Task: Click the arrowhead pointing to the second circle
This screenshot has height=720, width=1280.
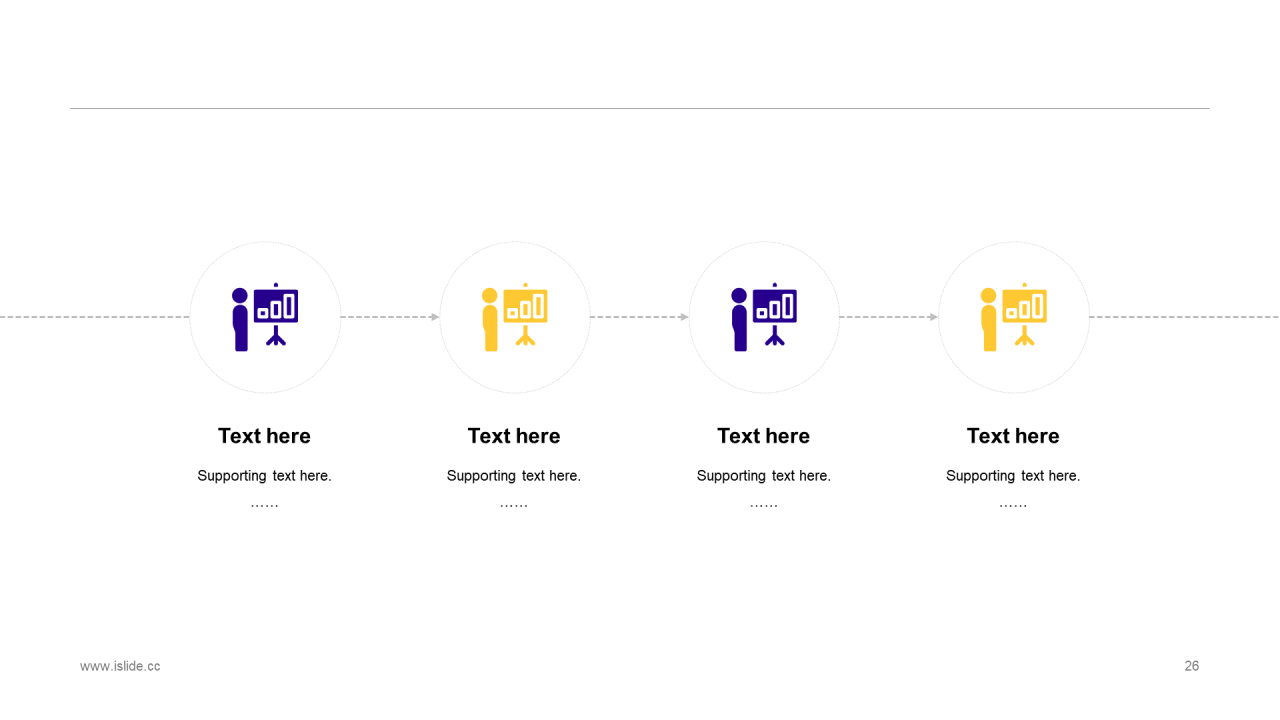Action: [435, 317]
